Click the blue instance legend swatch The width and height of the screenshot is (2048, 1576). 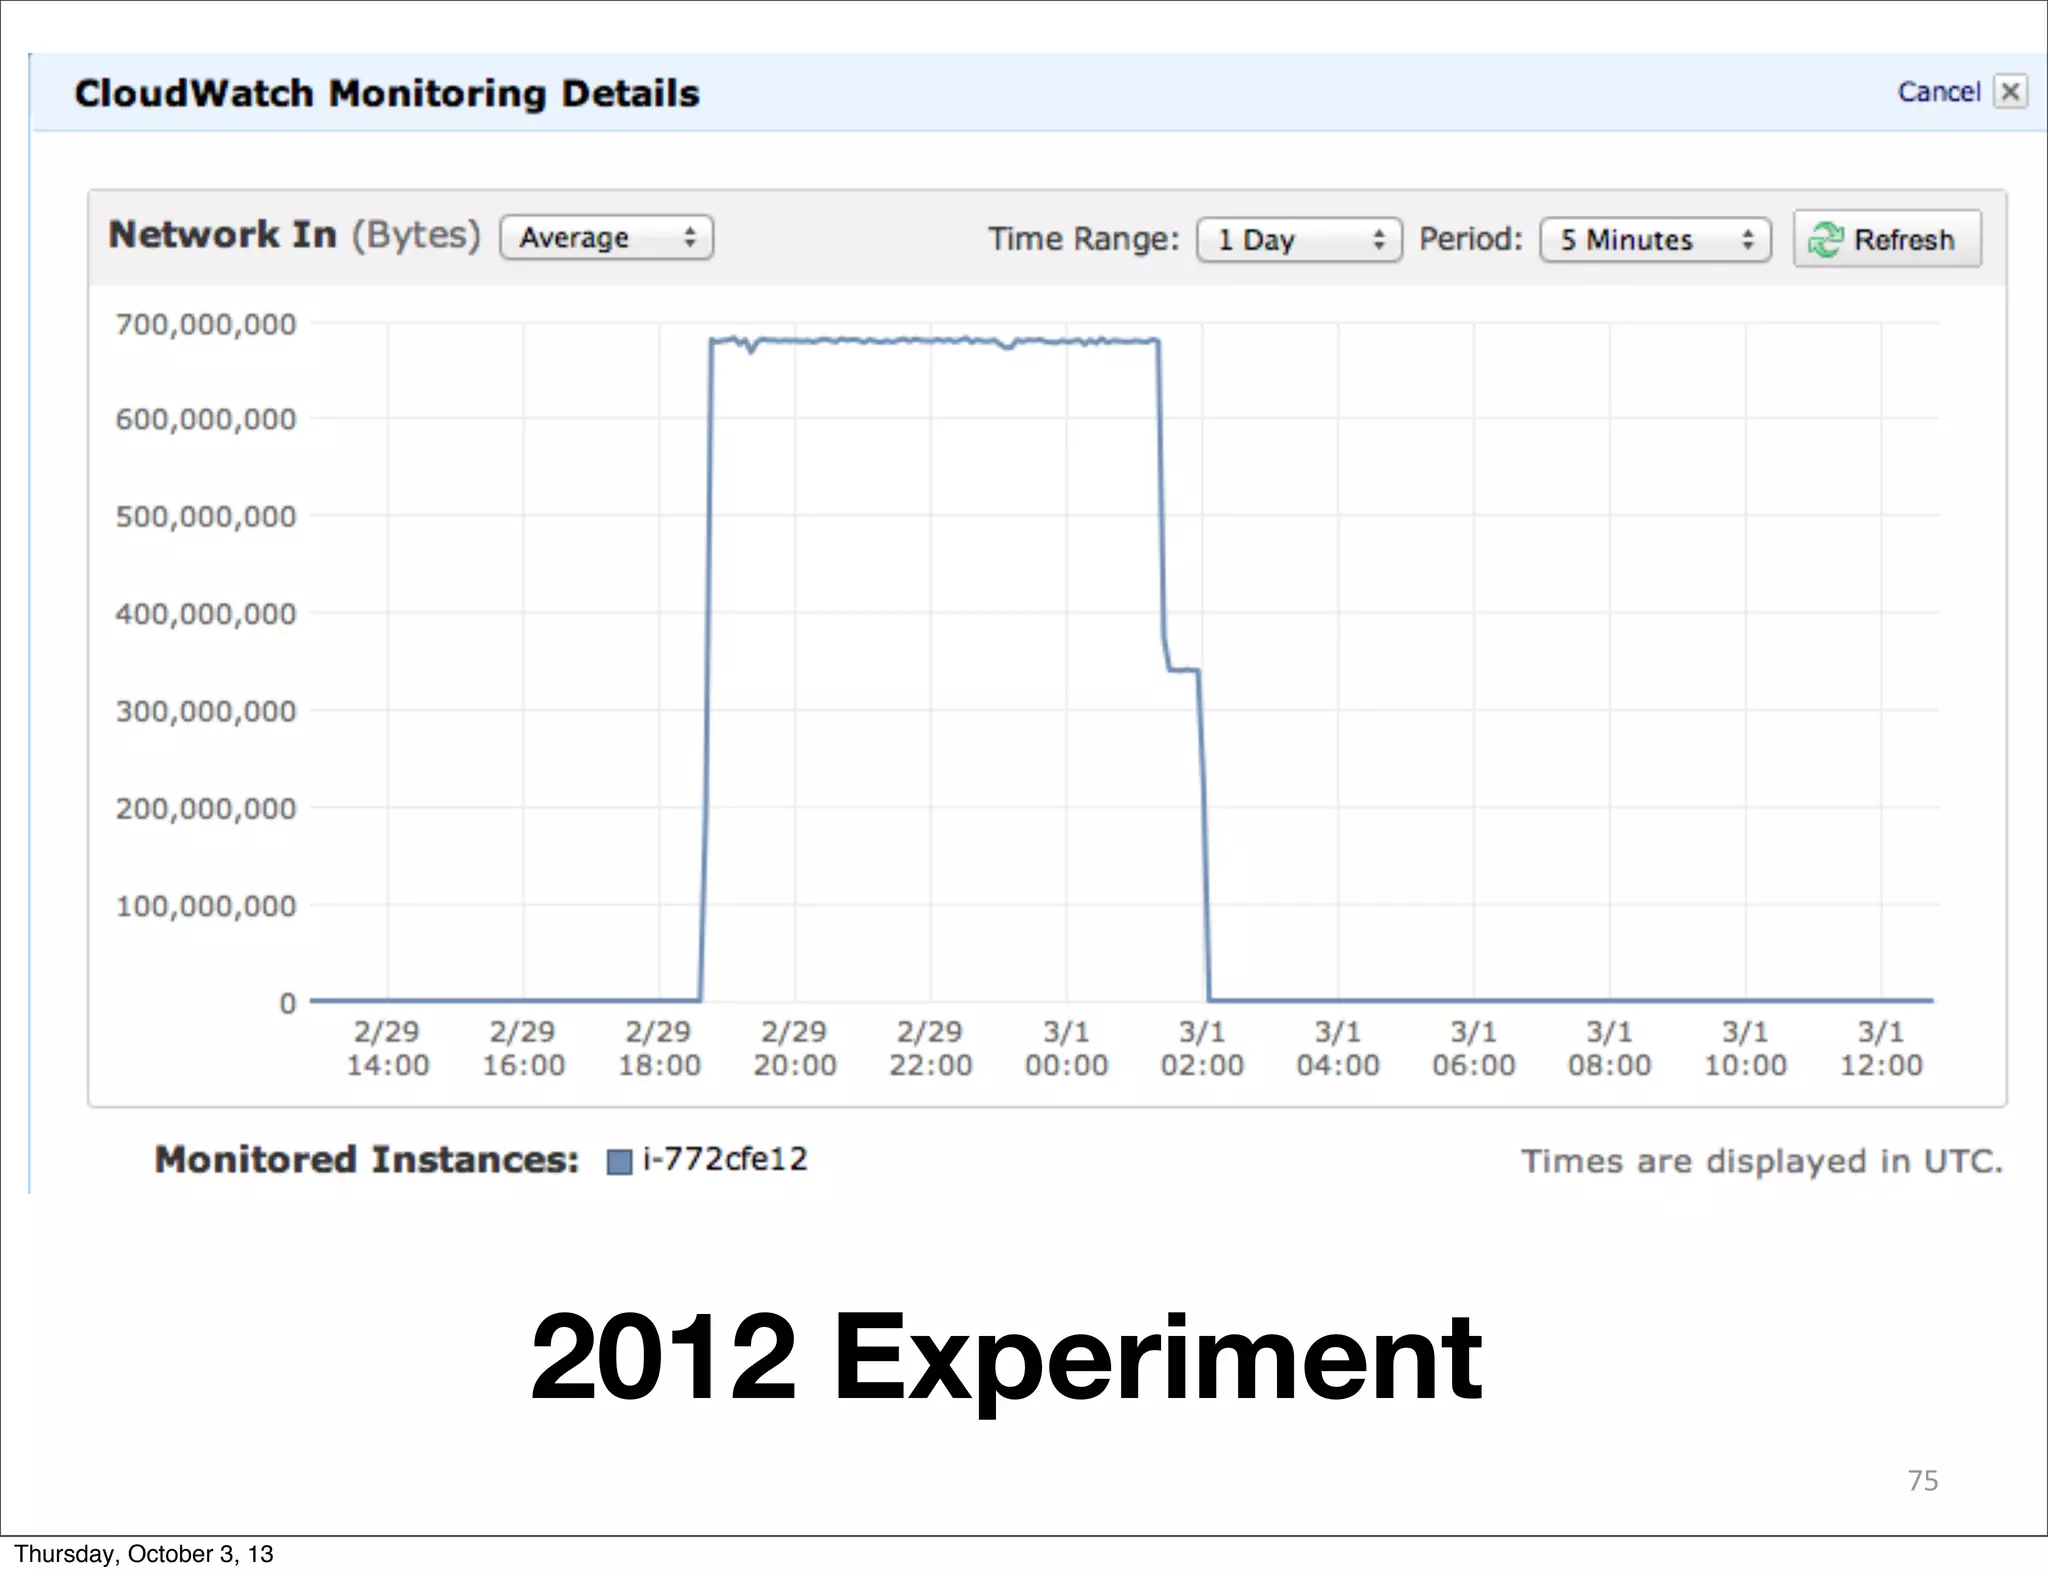619,1161
